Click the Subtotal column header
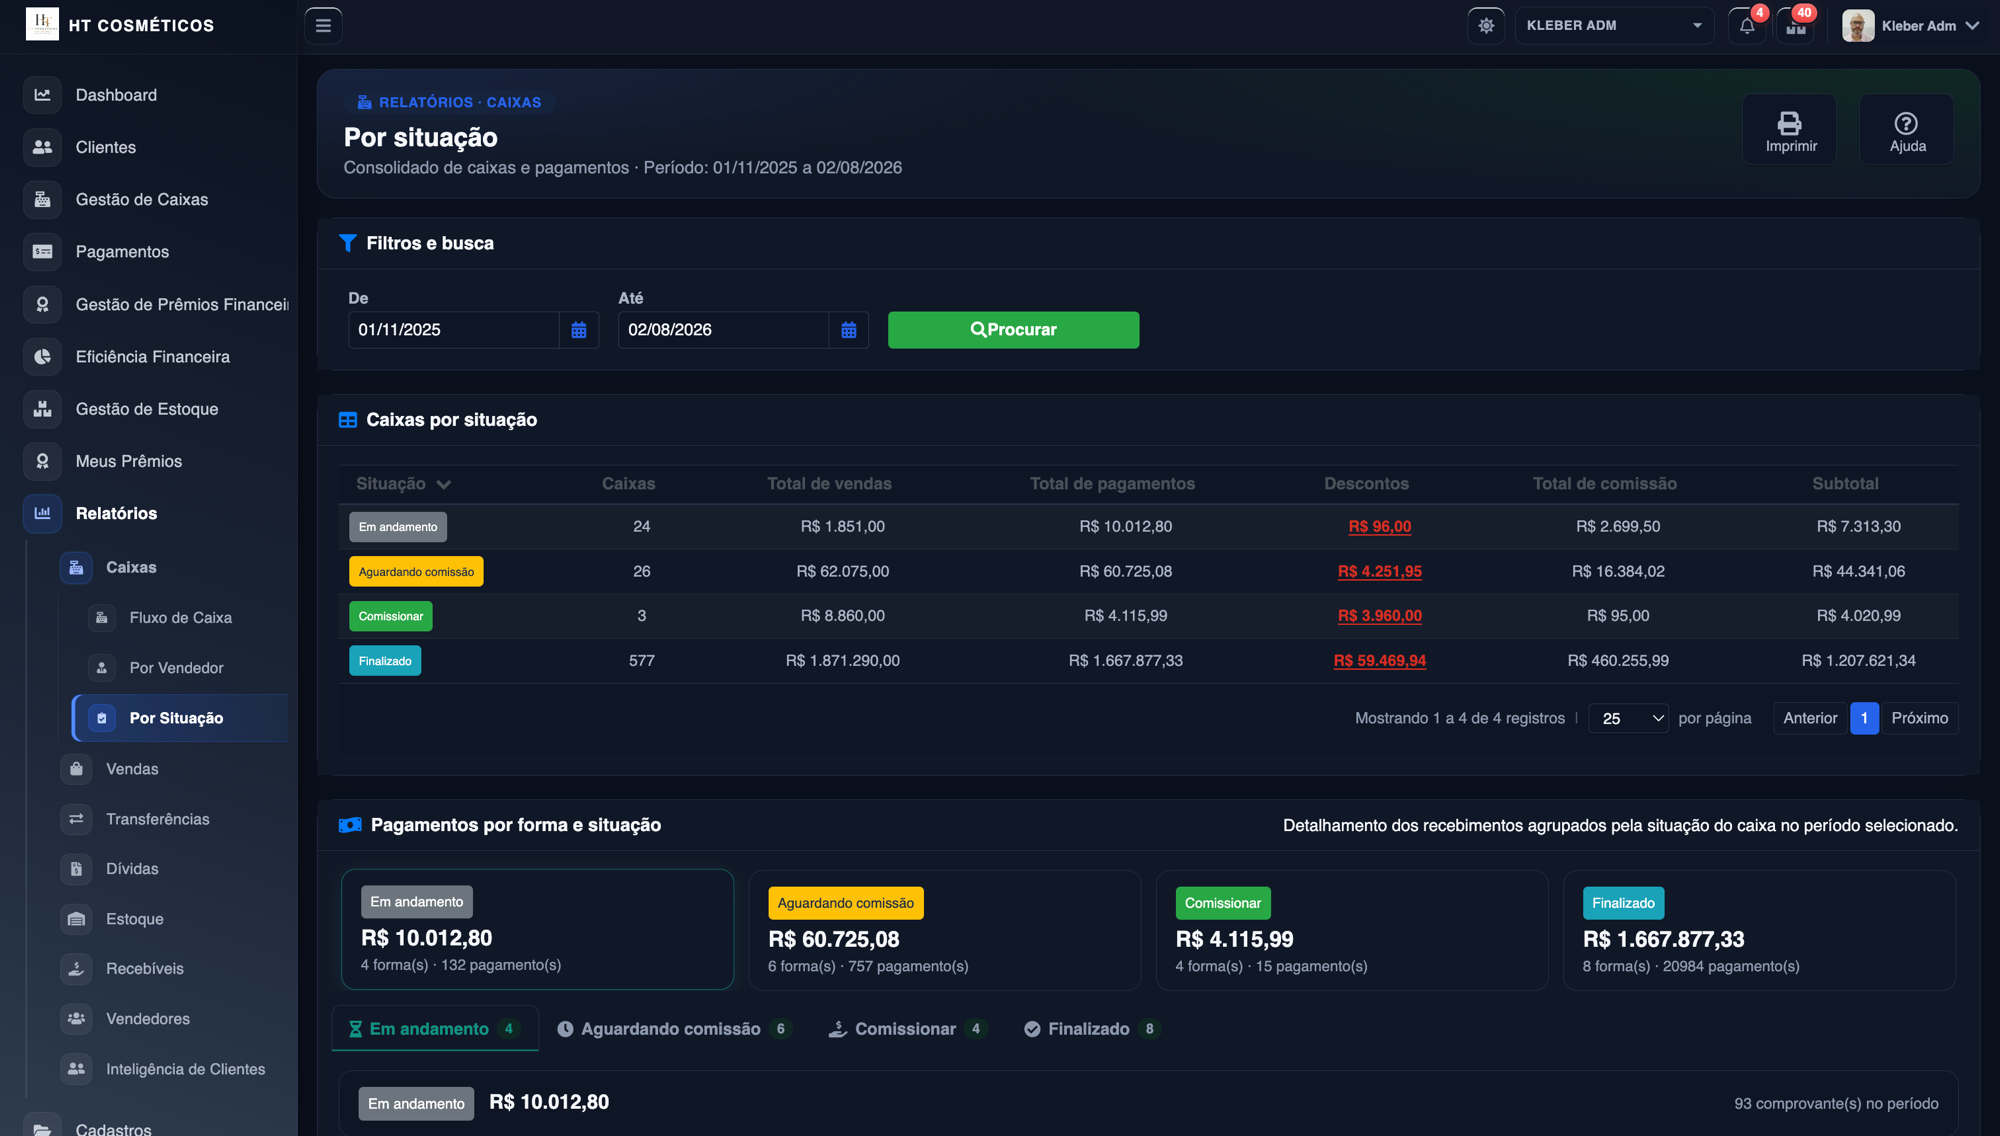This screenshot has width=2000, height=1136. tap(1845, 484)
